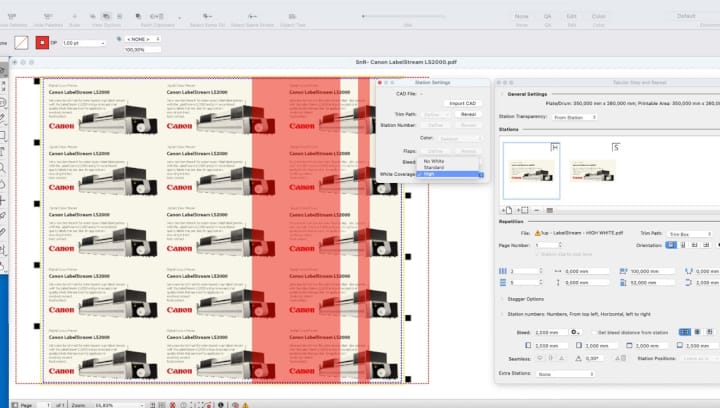Screen dimensions: 720x408
Task: Open the Extra Stations None dropdown
Action: tap(565, 374)
